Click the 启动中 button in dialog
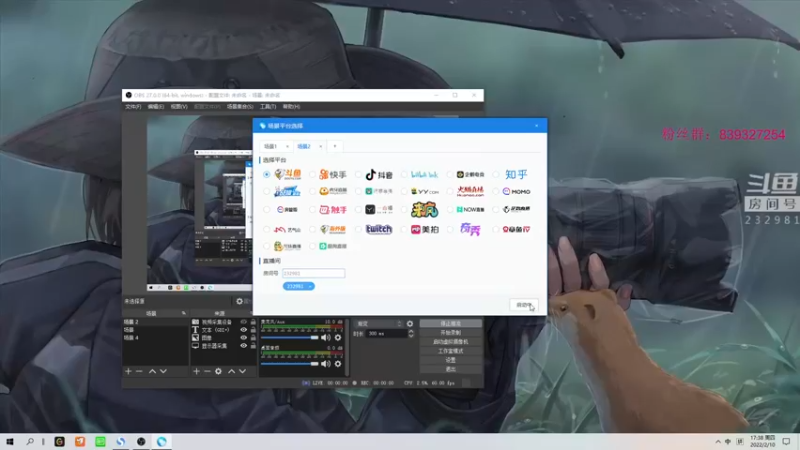Viewport: 800px width, 450px height. click(523, 305)
